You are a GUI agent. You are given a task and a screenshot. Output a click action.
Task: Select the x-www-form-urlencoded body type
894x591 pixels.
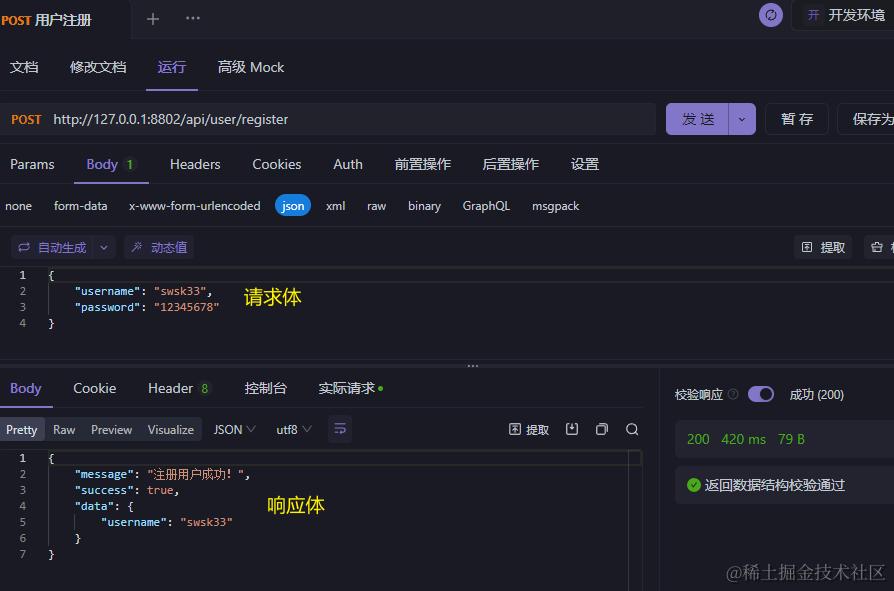(x=194, y=206)
